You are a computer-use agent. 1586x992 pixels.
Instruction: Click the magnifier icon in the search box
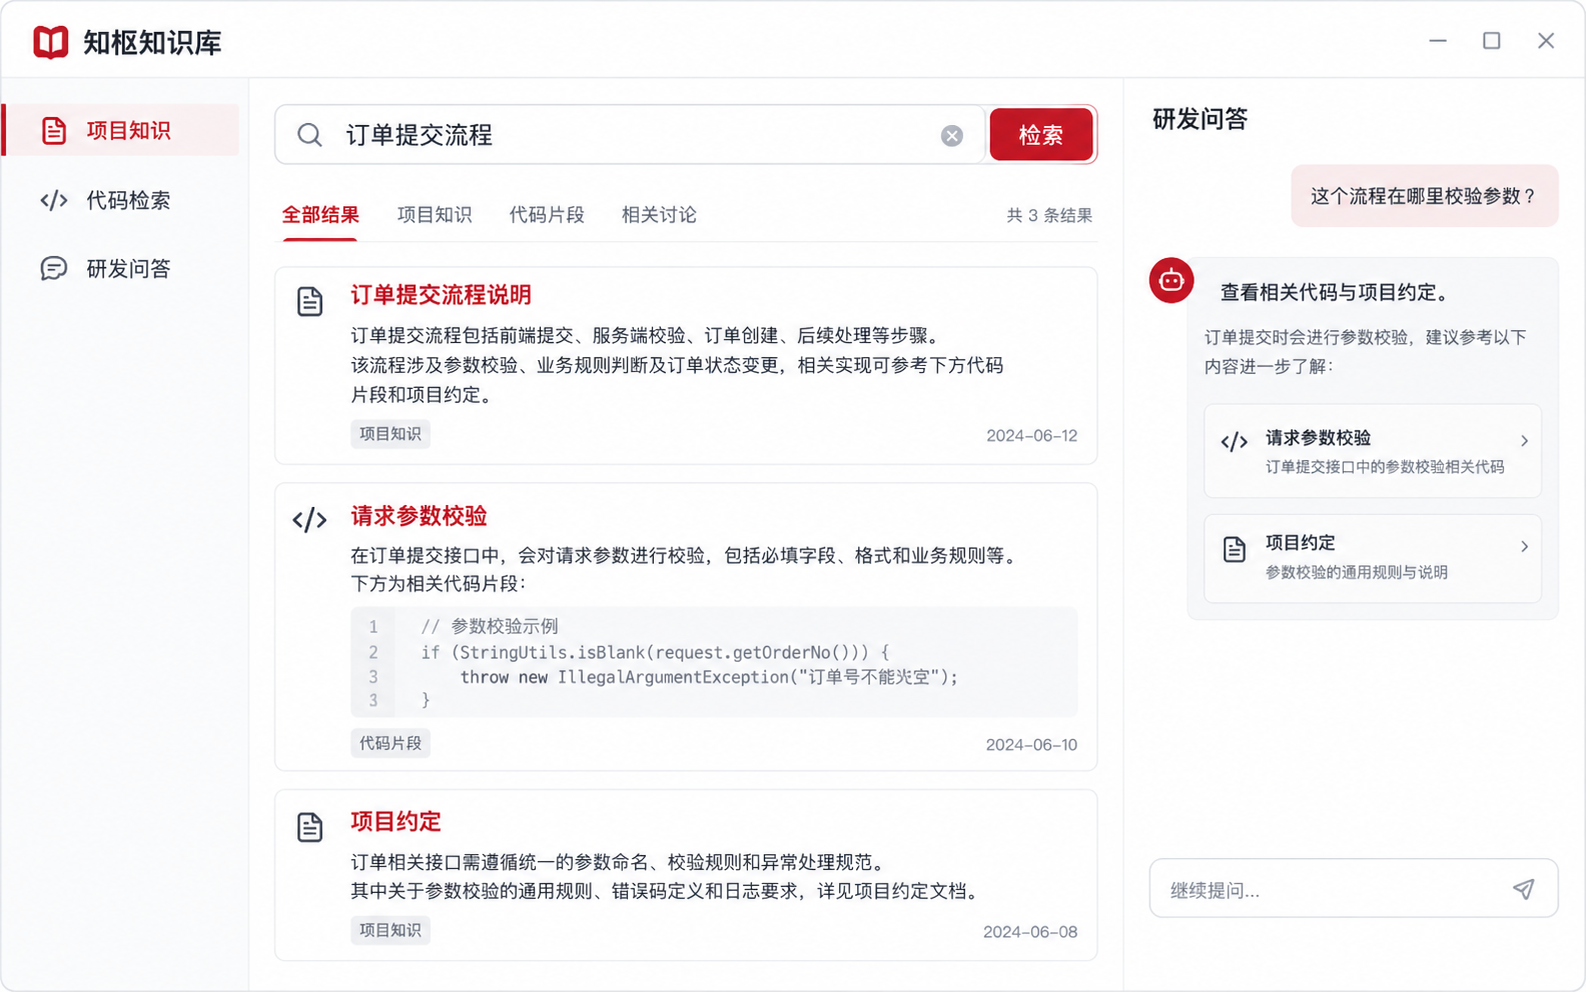pyautogui.click(x=310, y=135)
